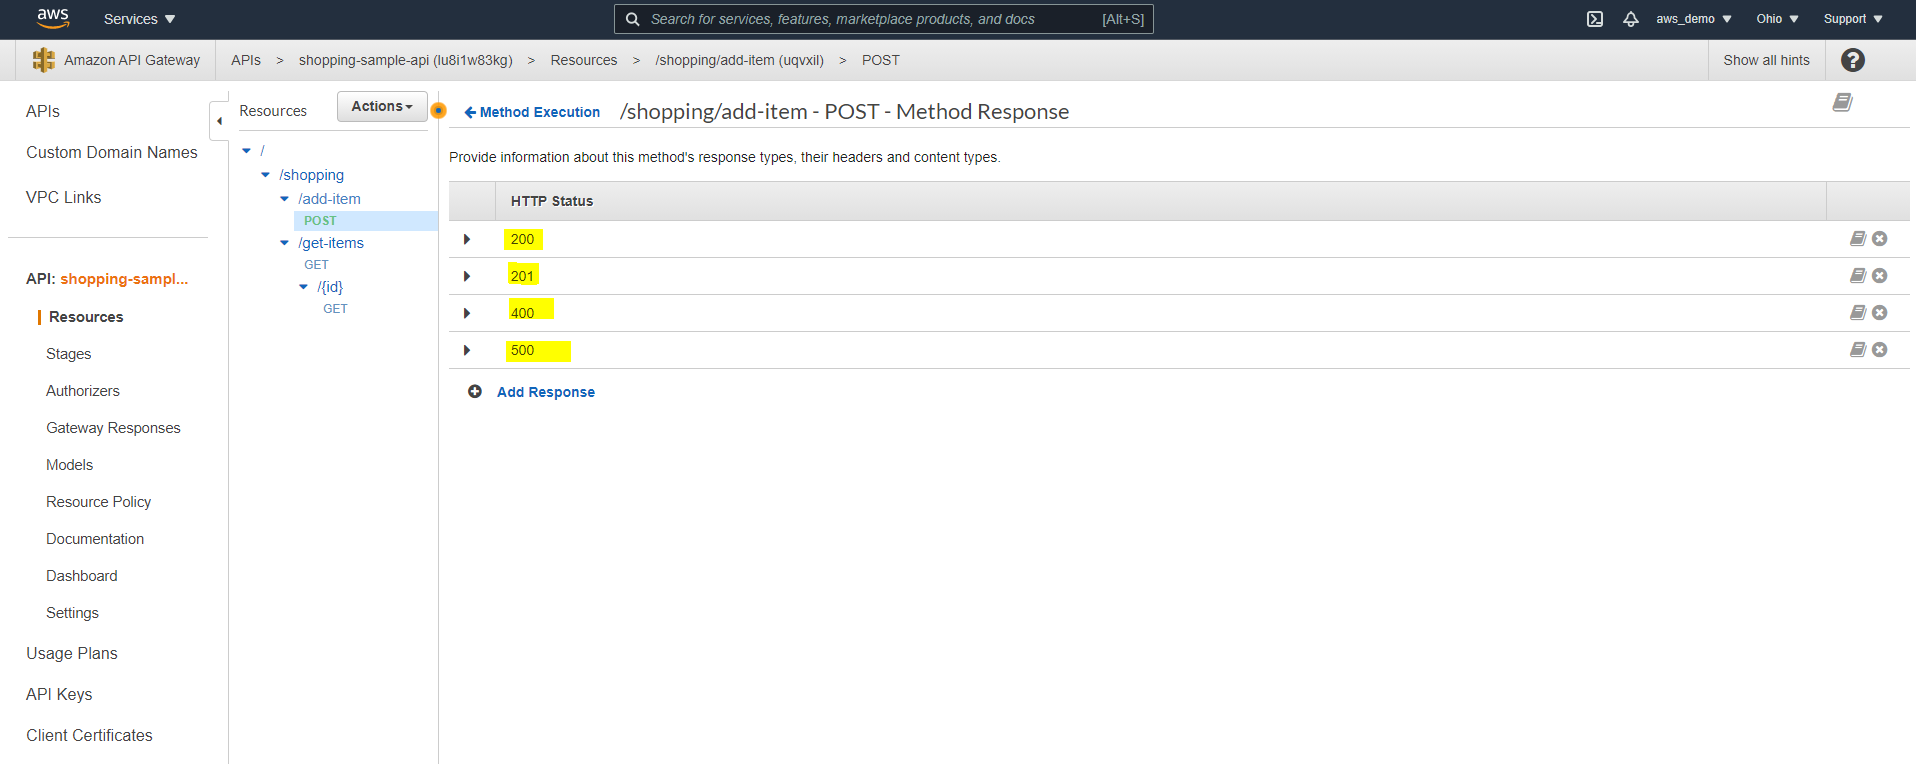Open APIs in the breadcrumb
This screenshot has width=1916, height=764.
coord(246,60)
